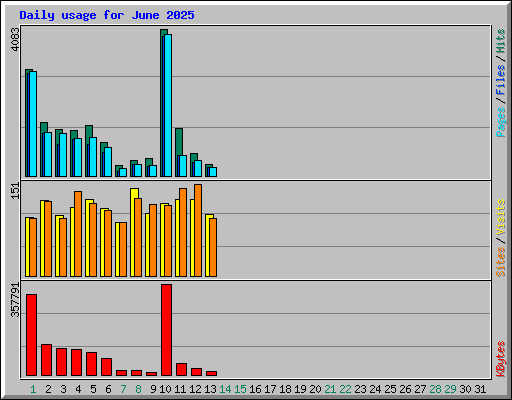Click day 6 on the date axis
The width and height of the screenshot is (512, 400).
108,389
